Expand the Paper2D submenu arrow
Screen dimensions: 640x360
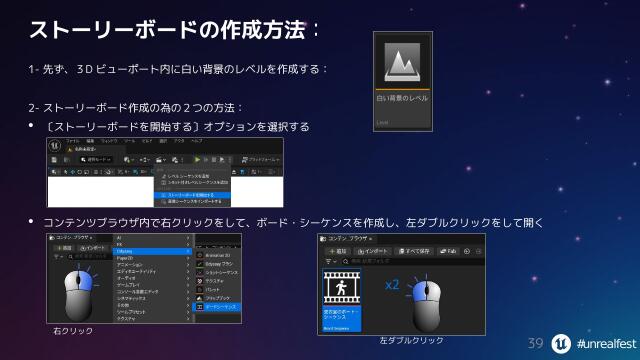coord(188,258)
